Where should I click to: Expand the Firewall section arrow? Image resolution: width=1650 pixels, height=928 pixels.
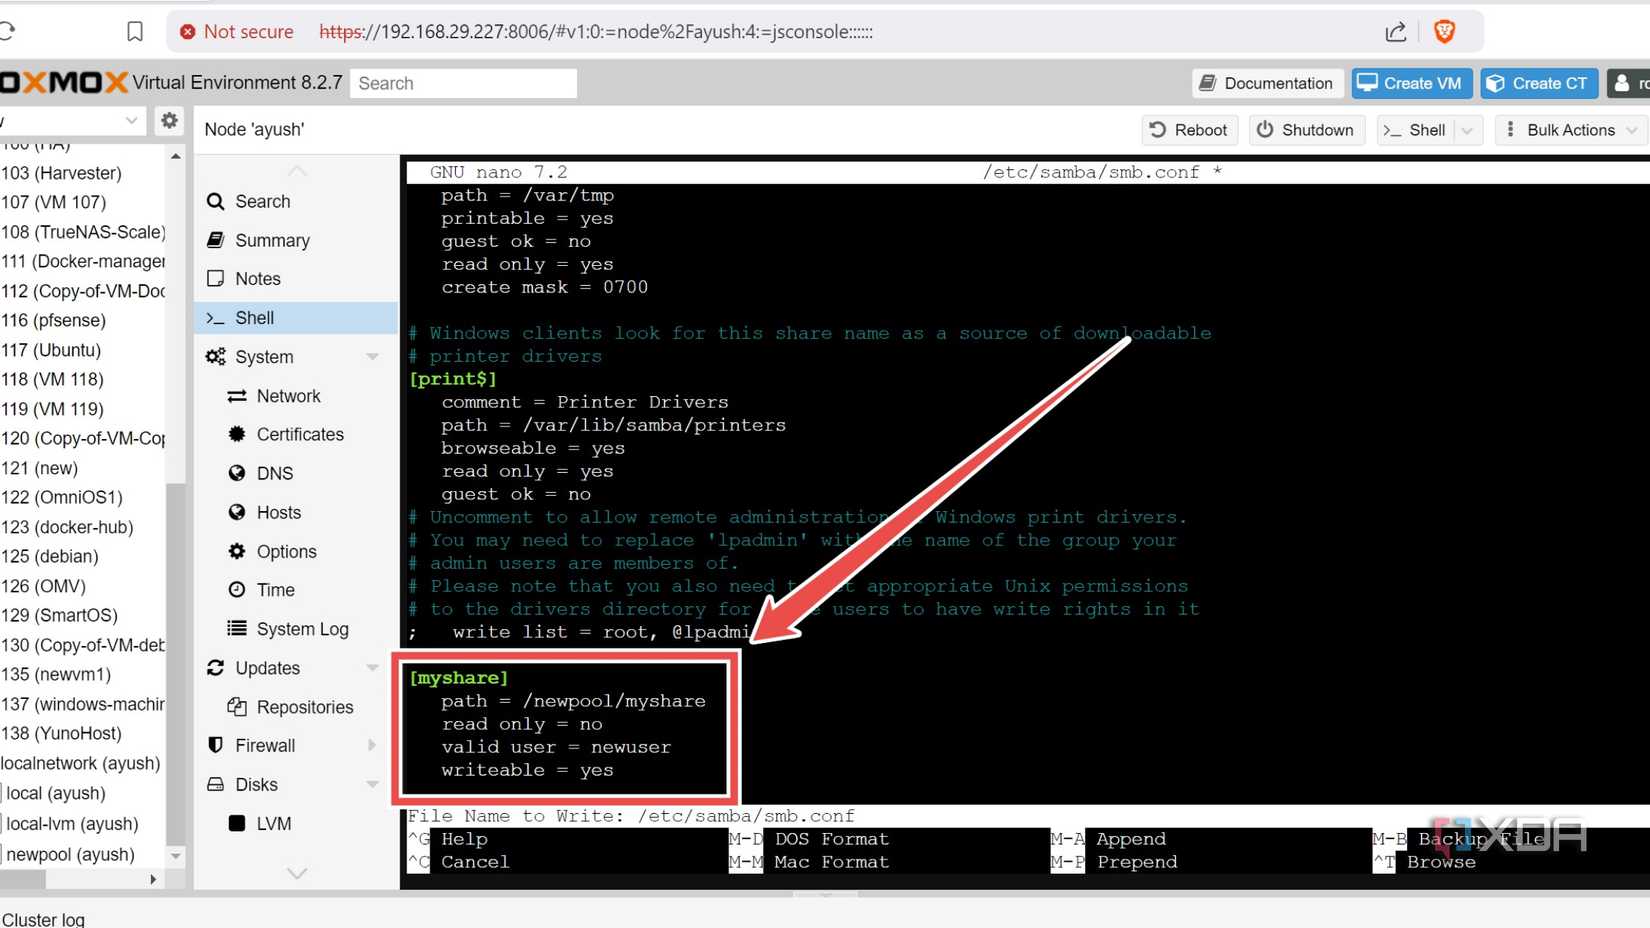click(372, 746)
